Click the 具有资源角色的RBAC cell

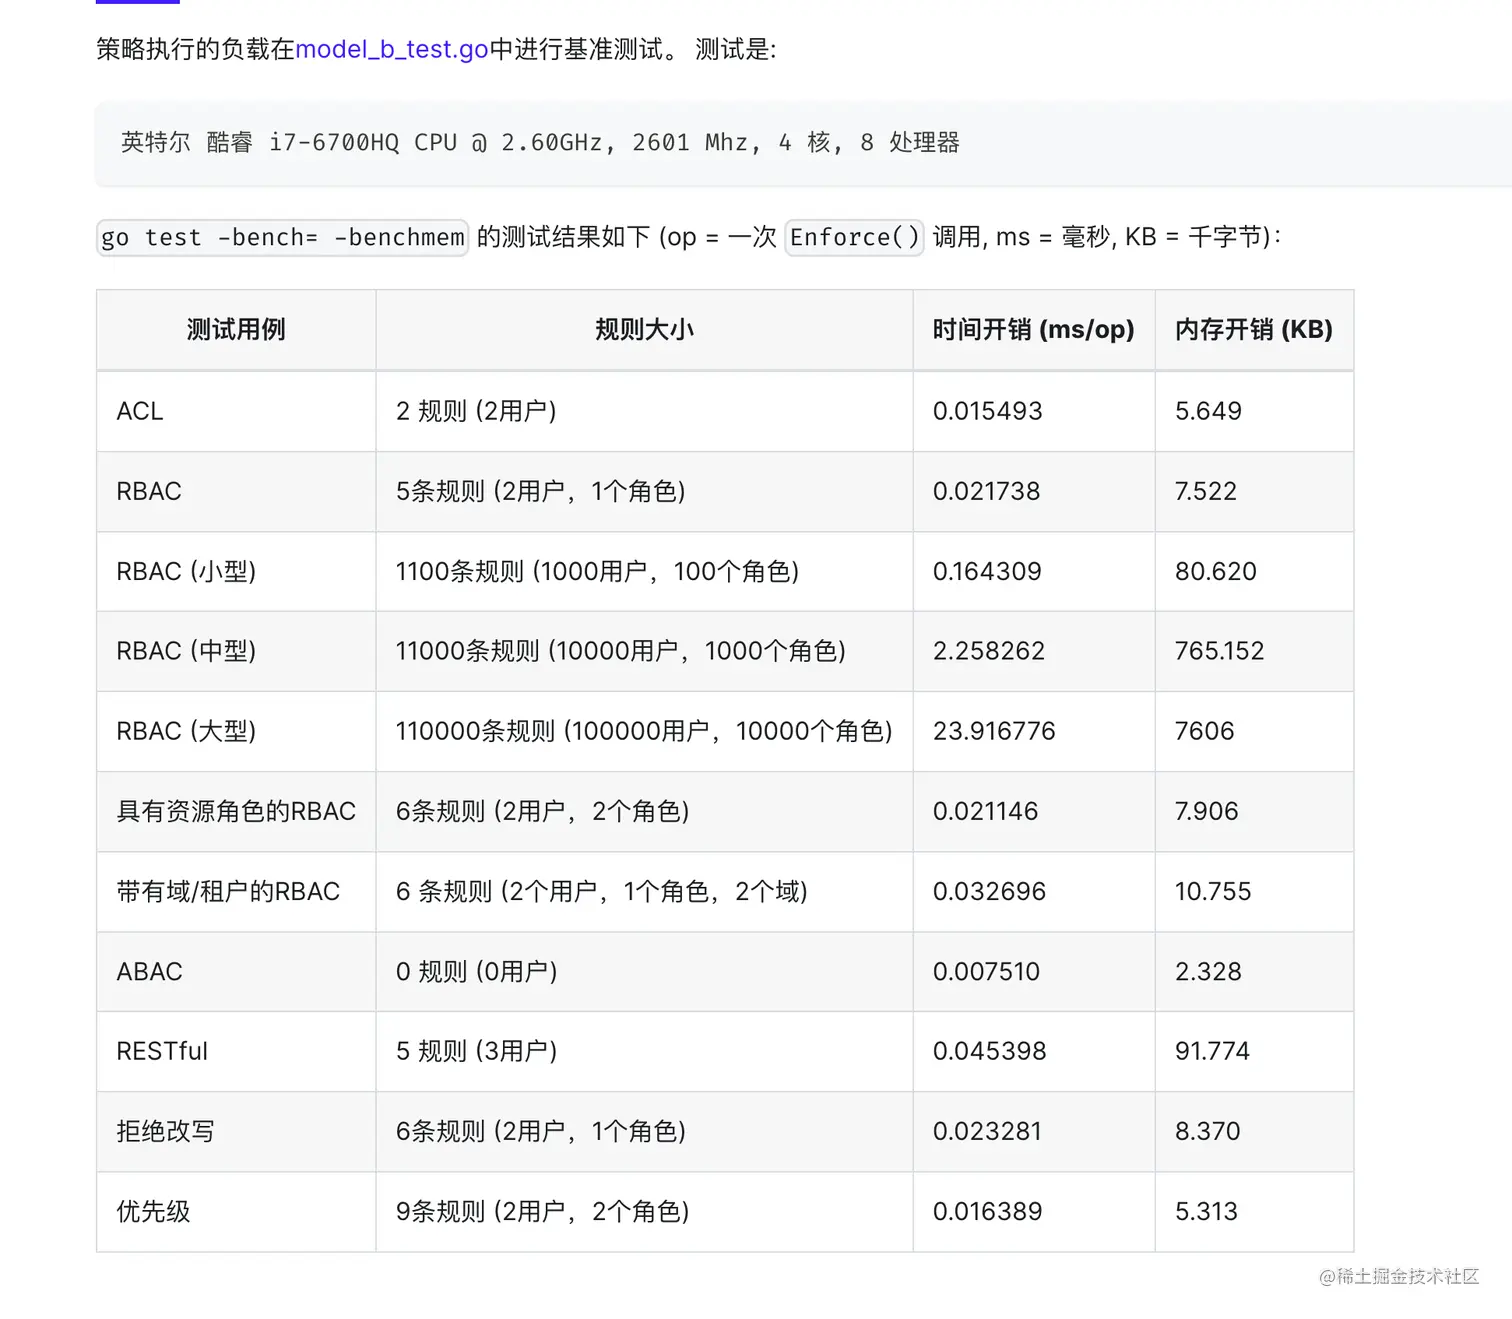click(x=236, y=811)
